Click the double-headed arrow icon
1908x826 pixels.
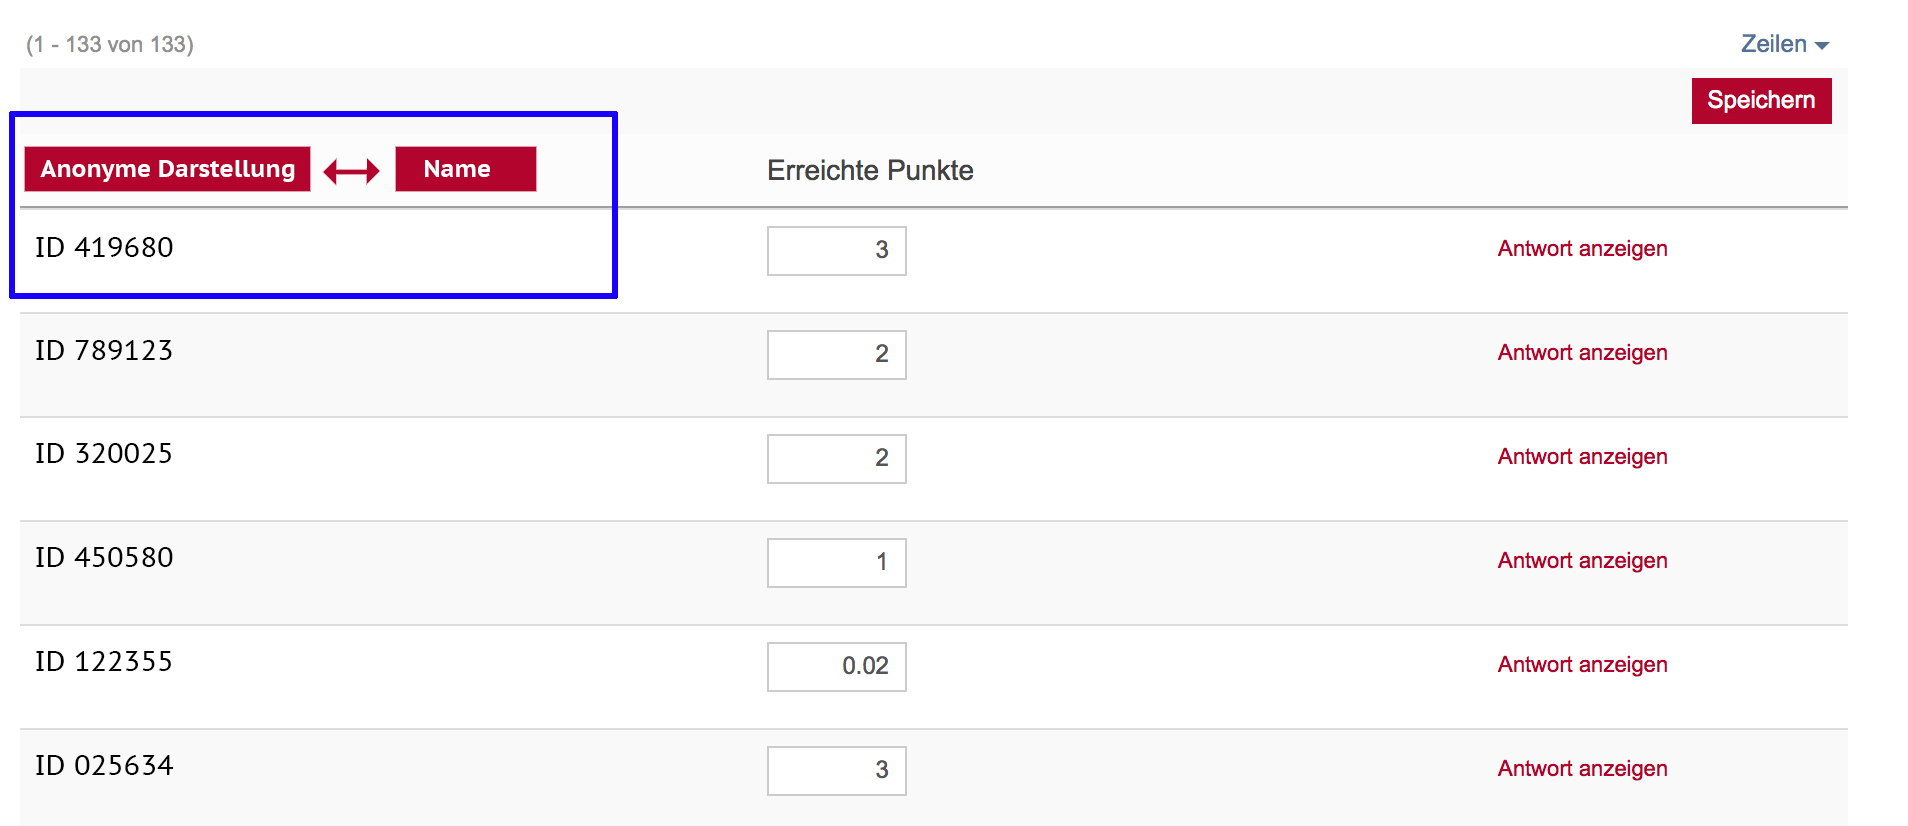pos(351,171)
